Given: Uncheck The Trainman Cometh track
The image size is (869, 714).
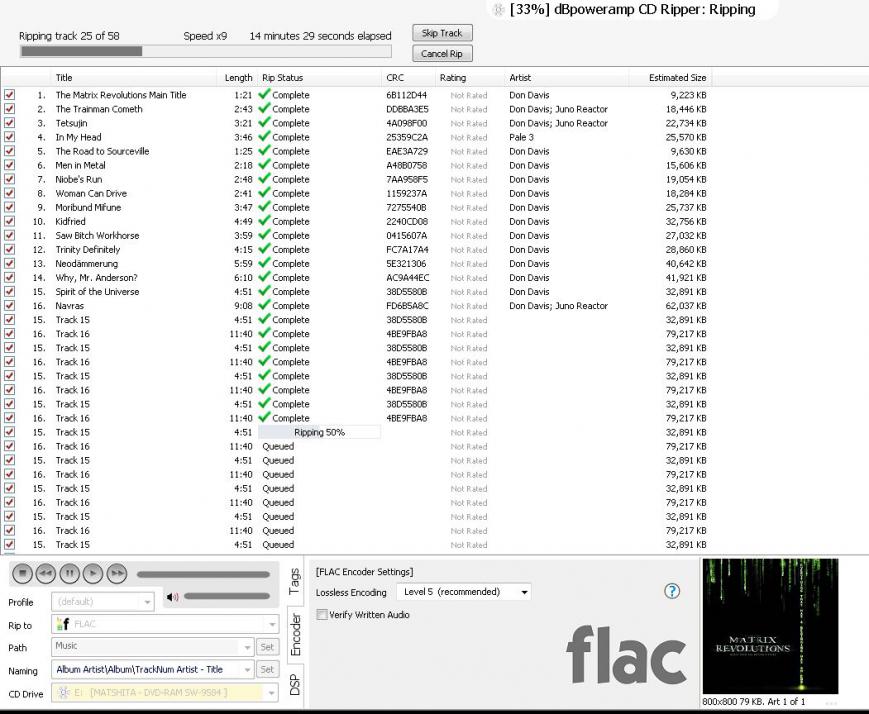Looking at the screenshot, I should coord(9,109).
